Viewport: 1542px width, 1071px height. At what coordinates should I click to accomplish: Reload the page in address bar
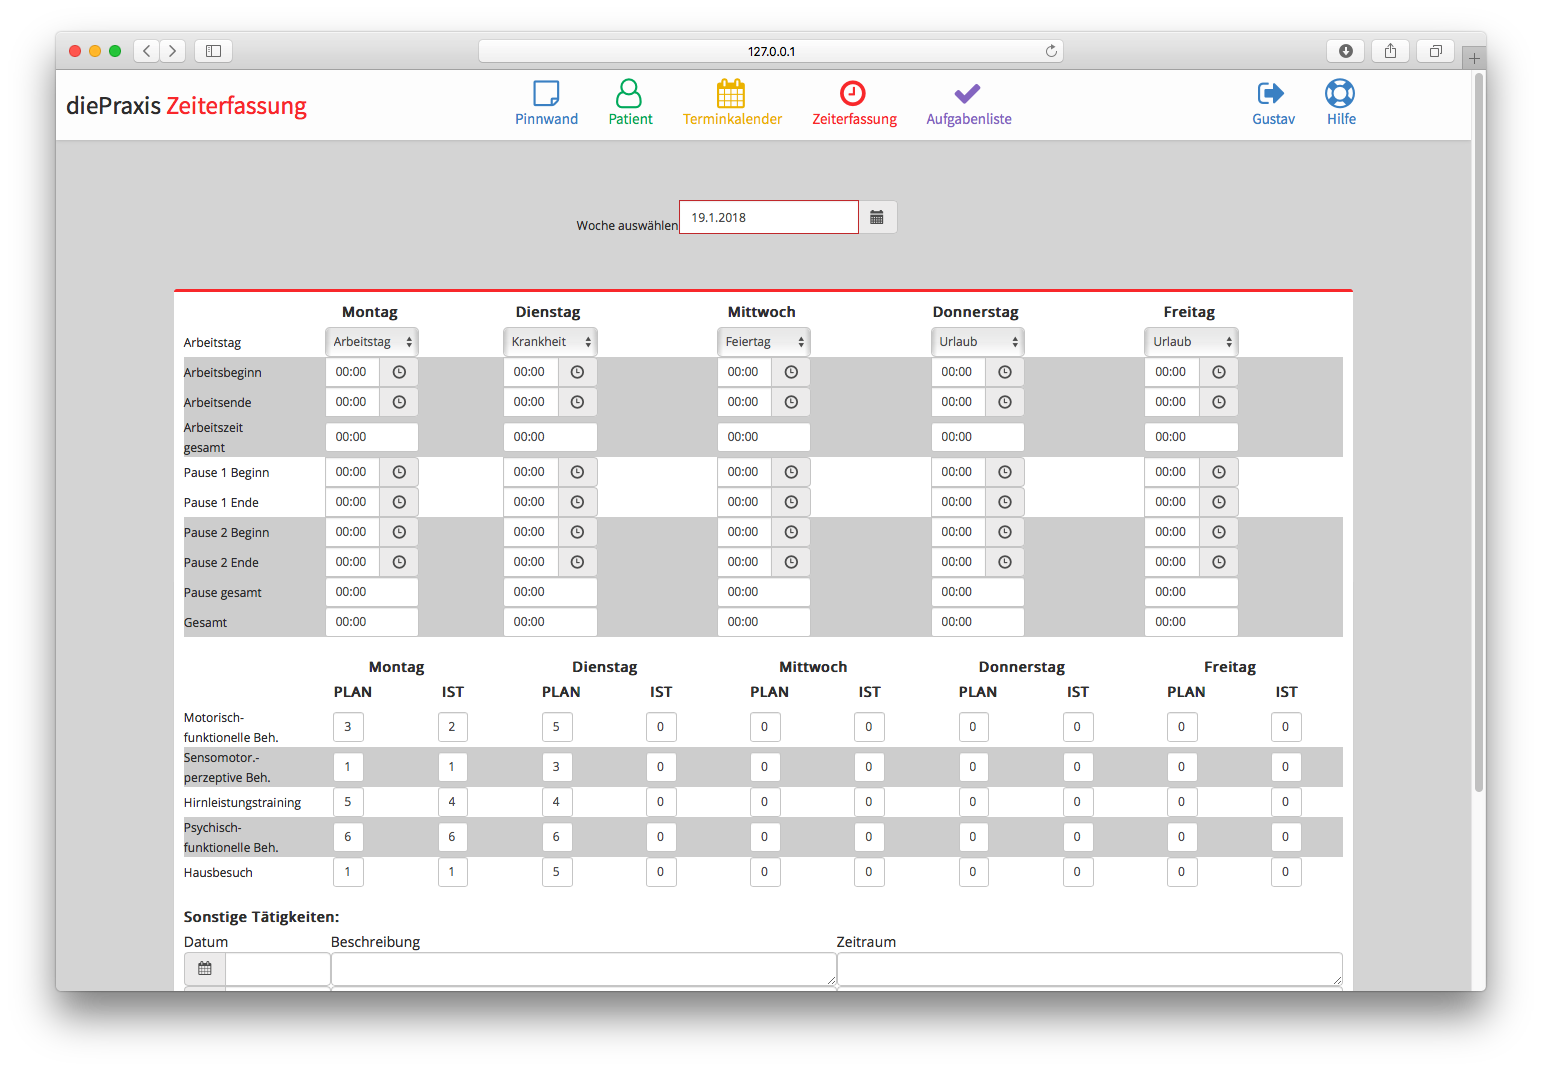pyautogui.click(x=1051, y=51)
